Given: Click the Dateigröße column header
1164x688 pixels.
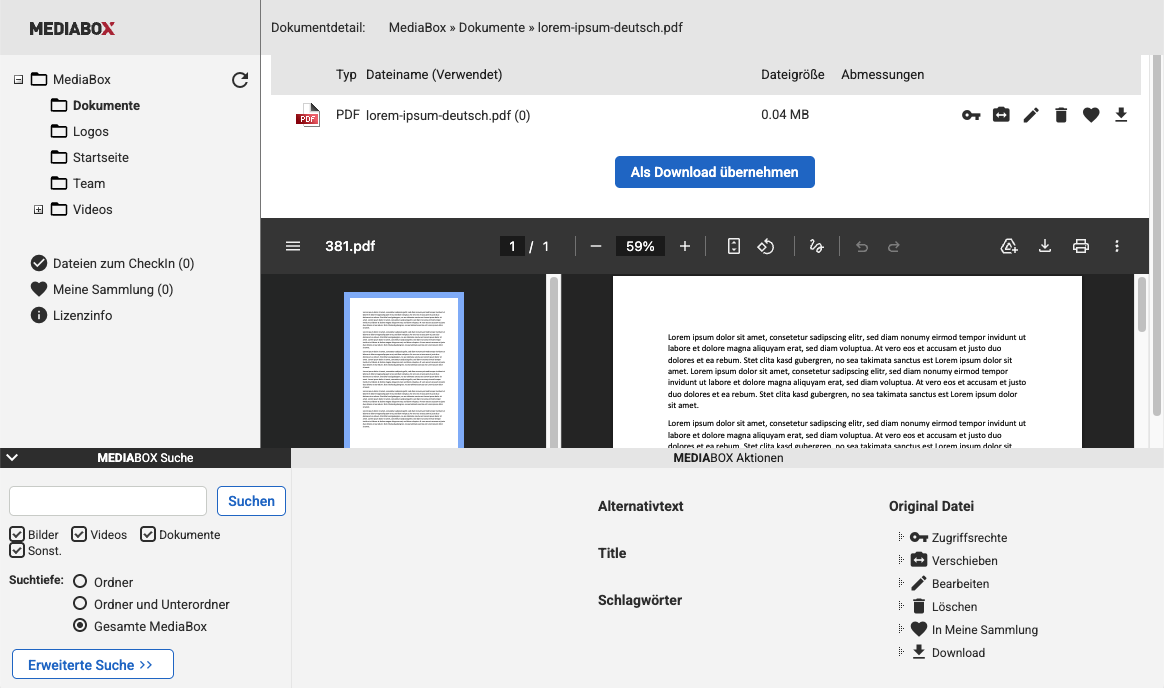Looking at the screenshot, I should (792, 74).
